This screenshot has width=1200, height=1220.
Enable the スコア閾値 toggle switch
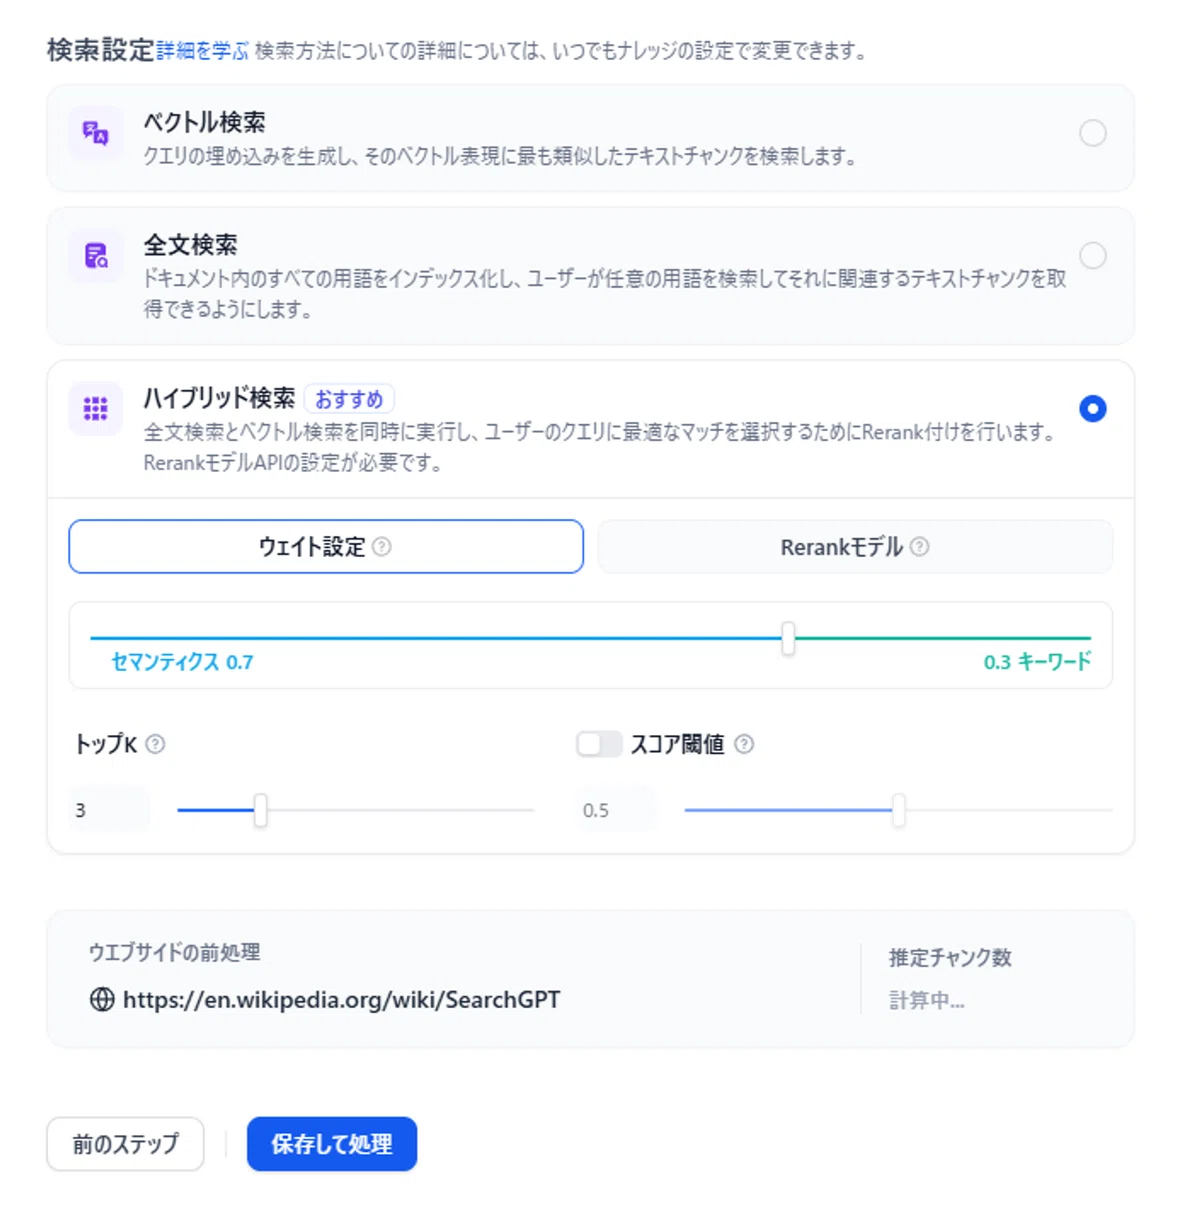[599, 744]
